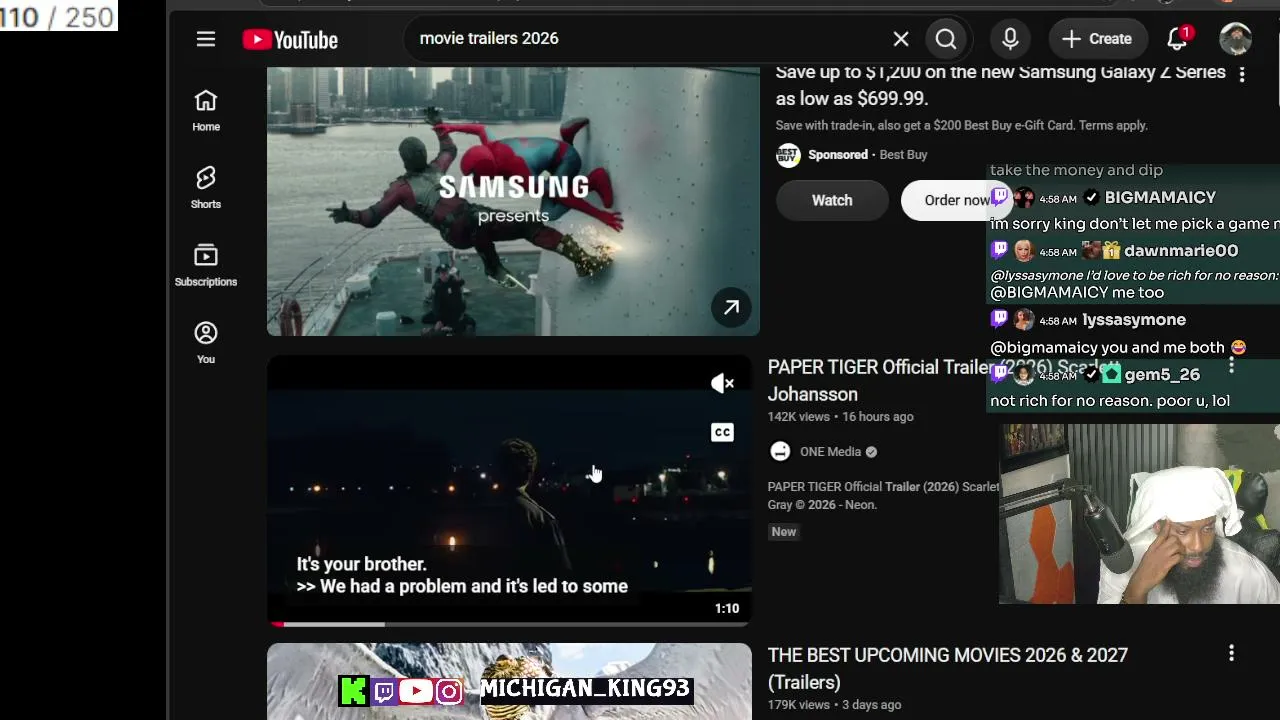Run search with the magnifier button

[946, 39]
